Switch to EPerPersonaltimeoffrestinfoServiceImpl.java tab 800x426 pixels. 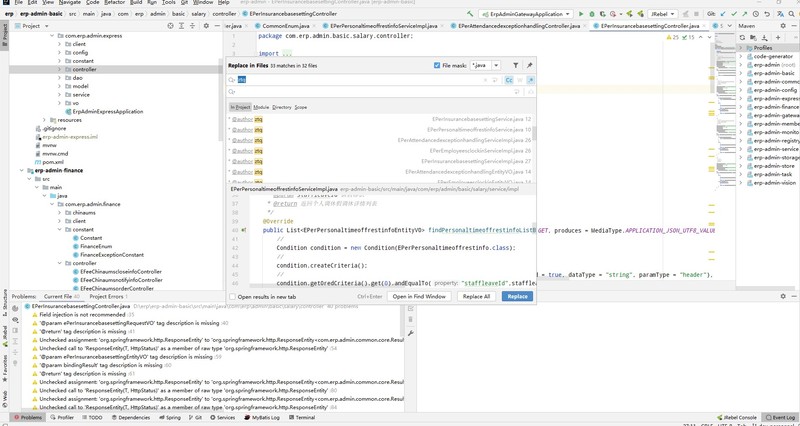pyautogui.click(x=383, y=26)
